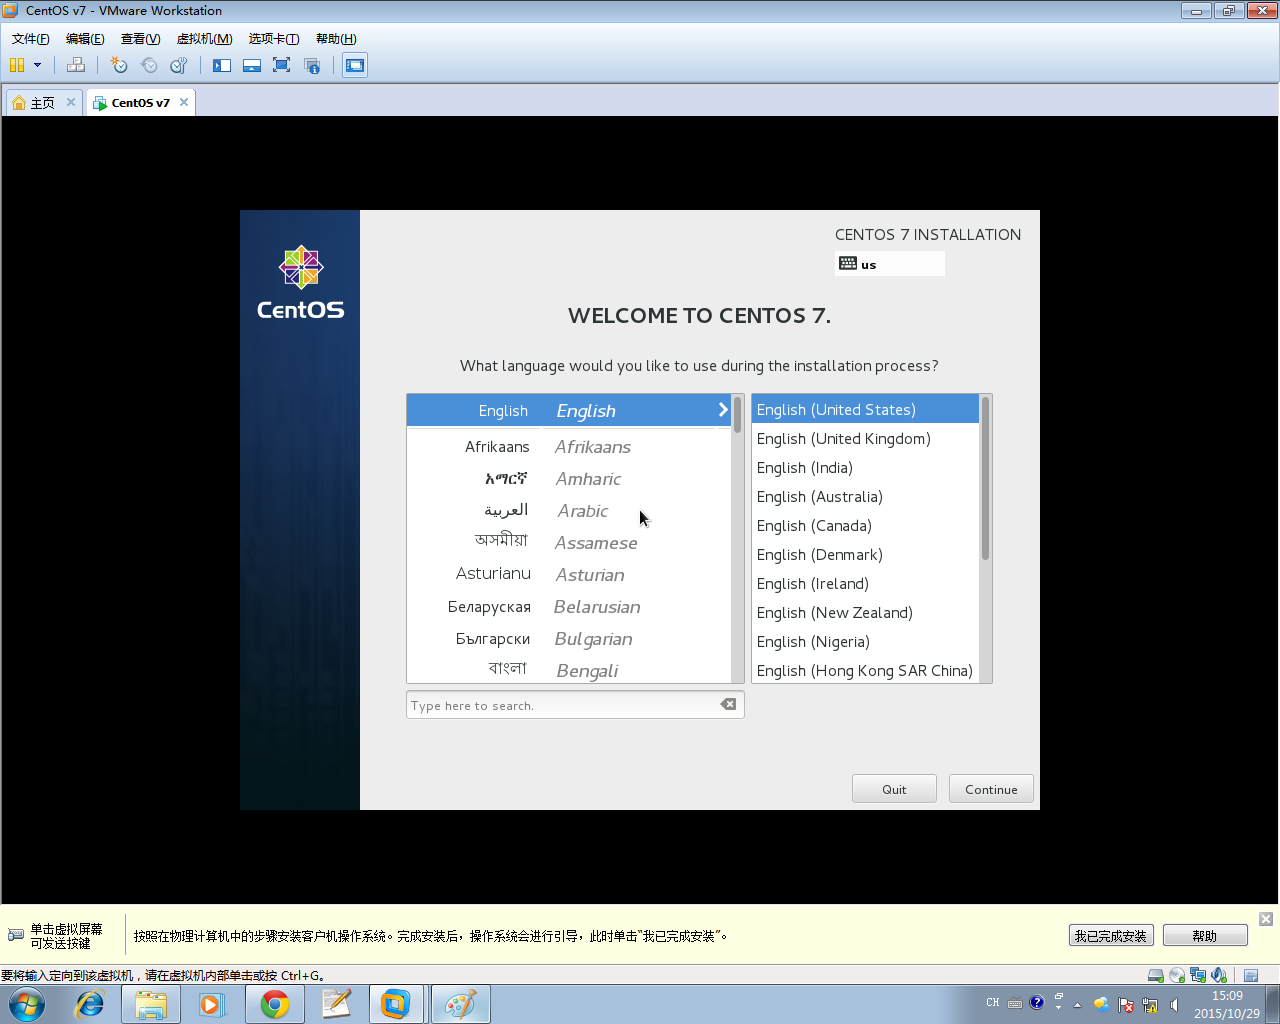Screen dimensions: 1280x1024
Task: Open the 虚拟机(M) menu
Action: (205, 39)
